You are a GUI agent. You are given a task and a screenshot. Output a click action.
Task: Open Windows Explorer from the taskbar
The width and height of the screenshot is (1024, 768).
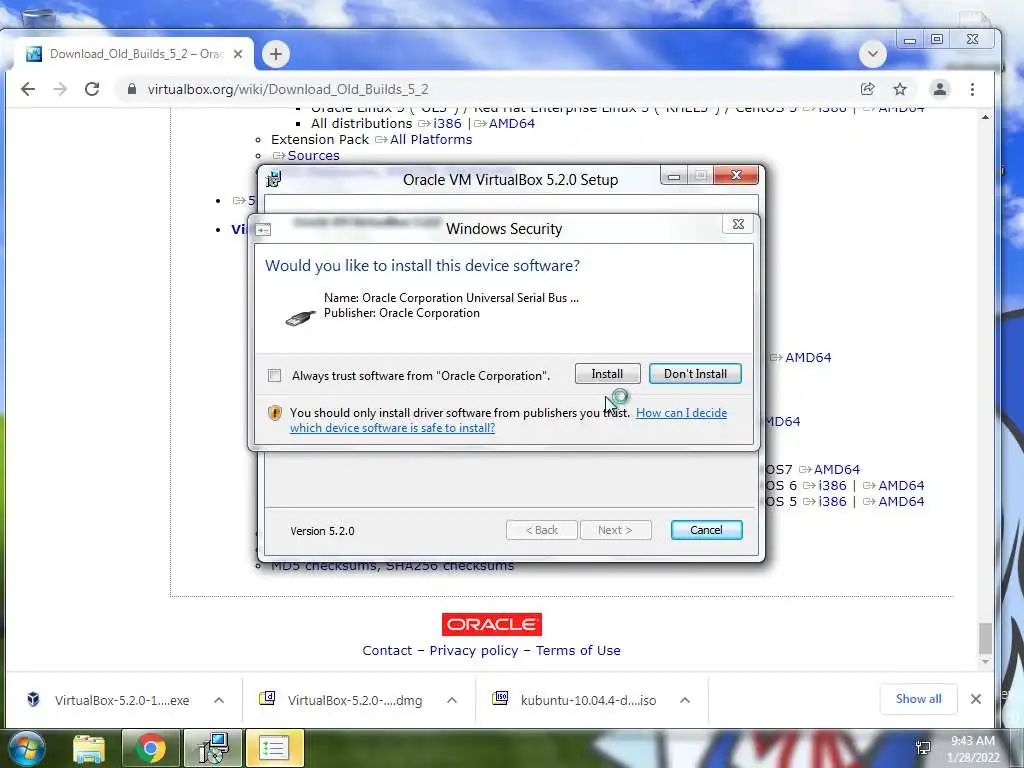coord(89,748)
